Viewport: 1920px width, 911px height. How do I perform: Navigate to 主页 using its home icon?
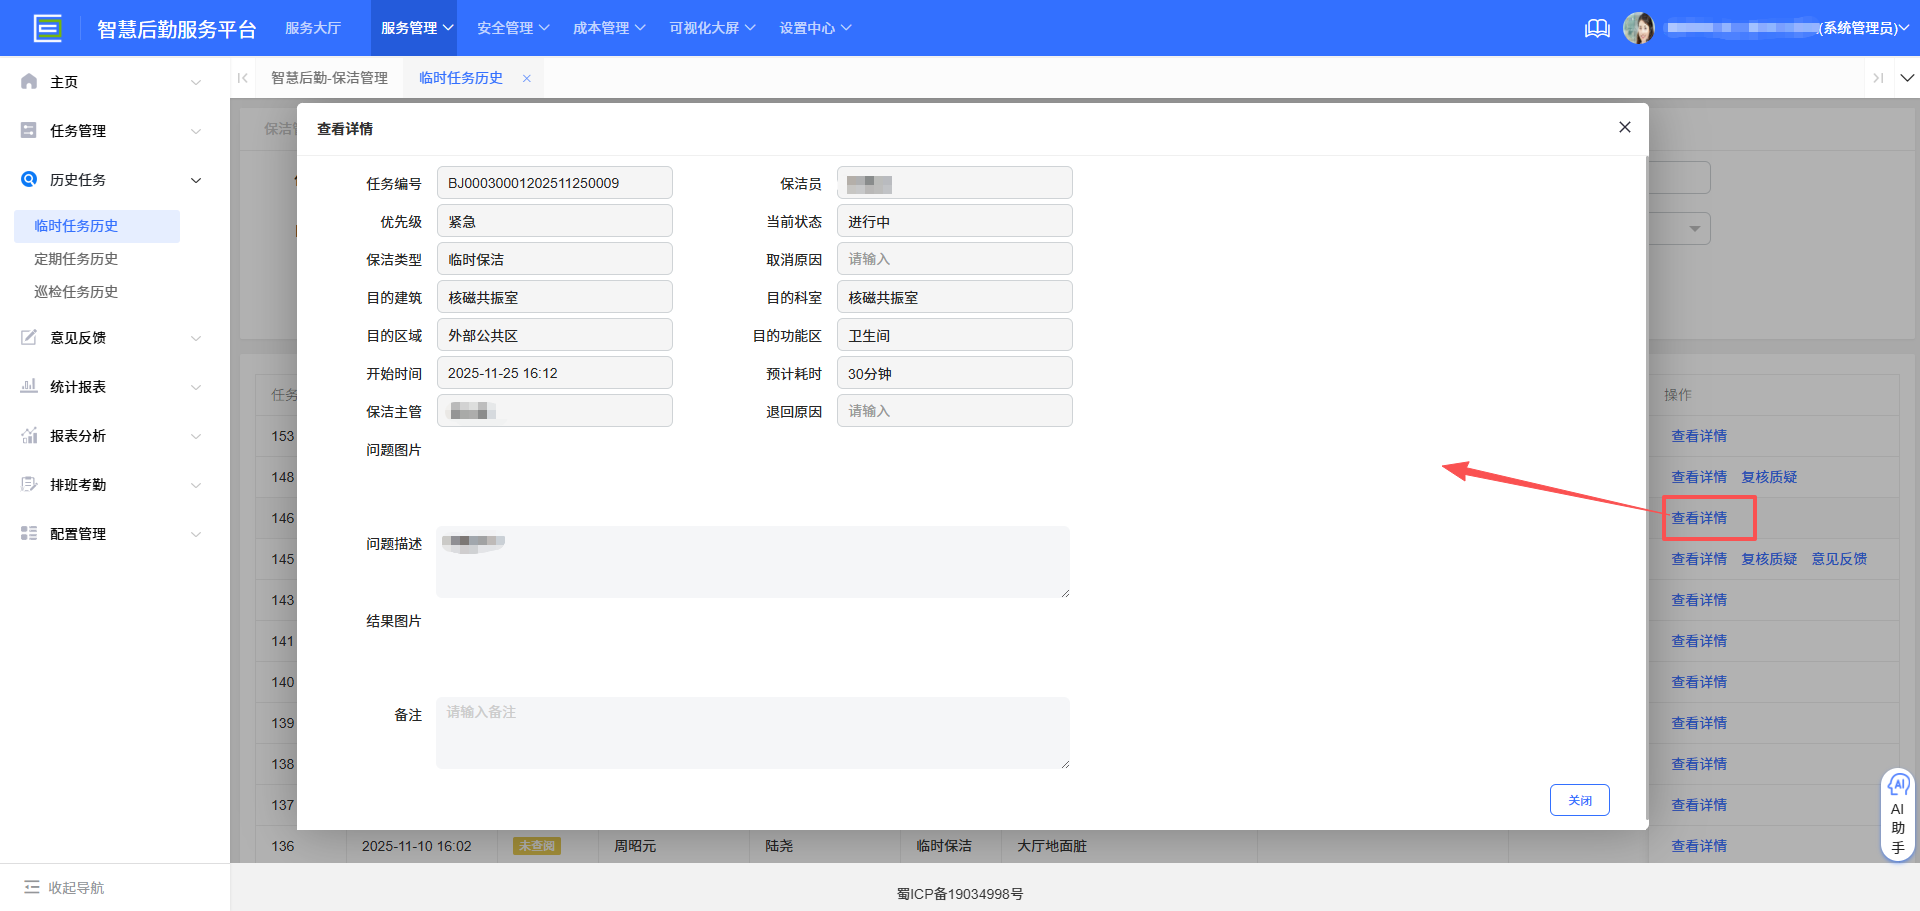[28, 81]
